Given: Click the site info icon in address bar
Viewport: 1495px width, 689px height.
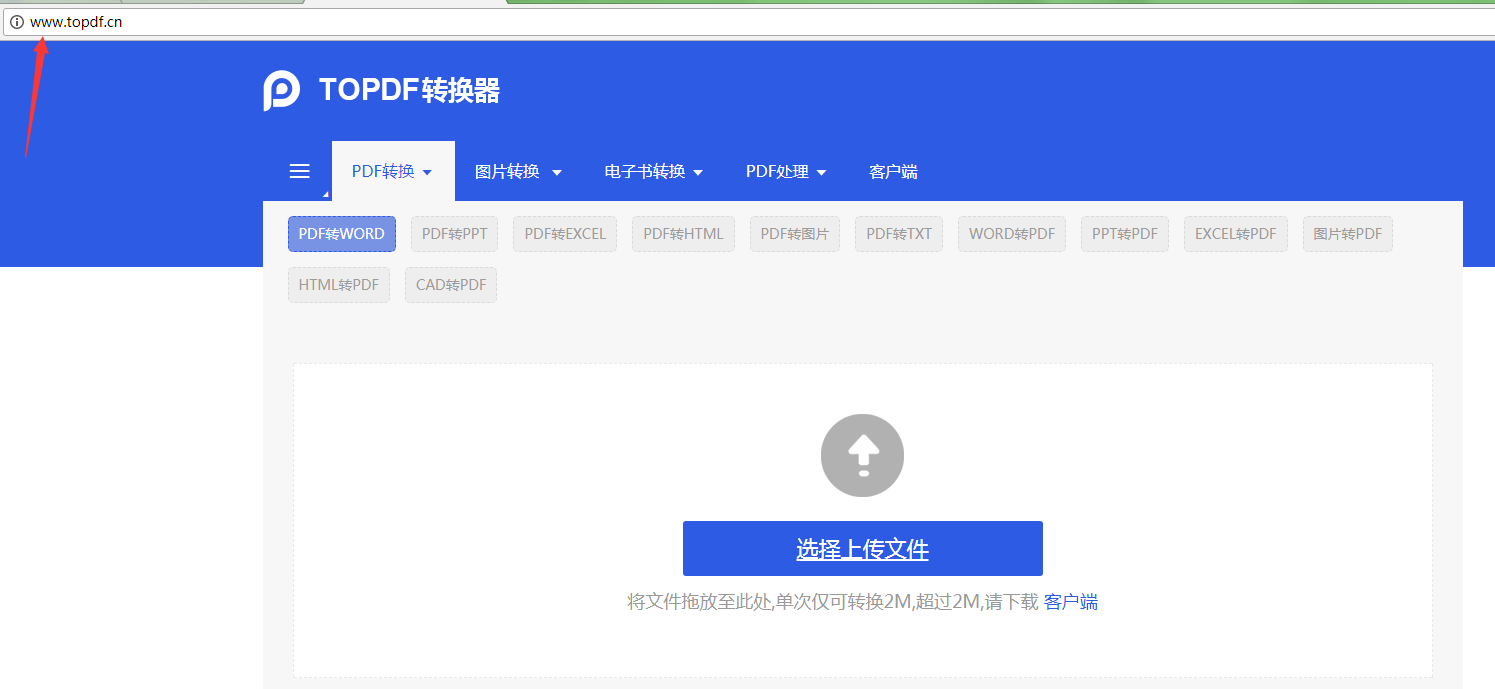Looking at the screenshot, I should click(x=17, y=22).
